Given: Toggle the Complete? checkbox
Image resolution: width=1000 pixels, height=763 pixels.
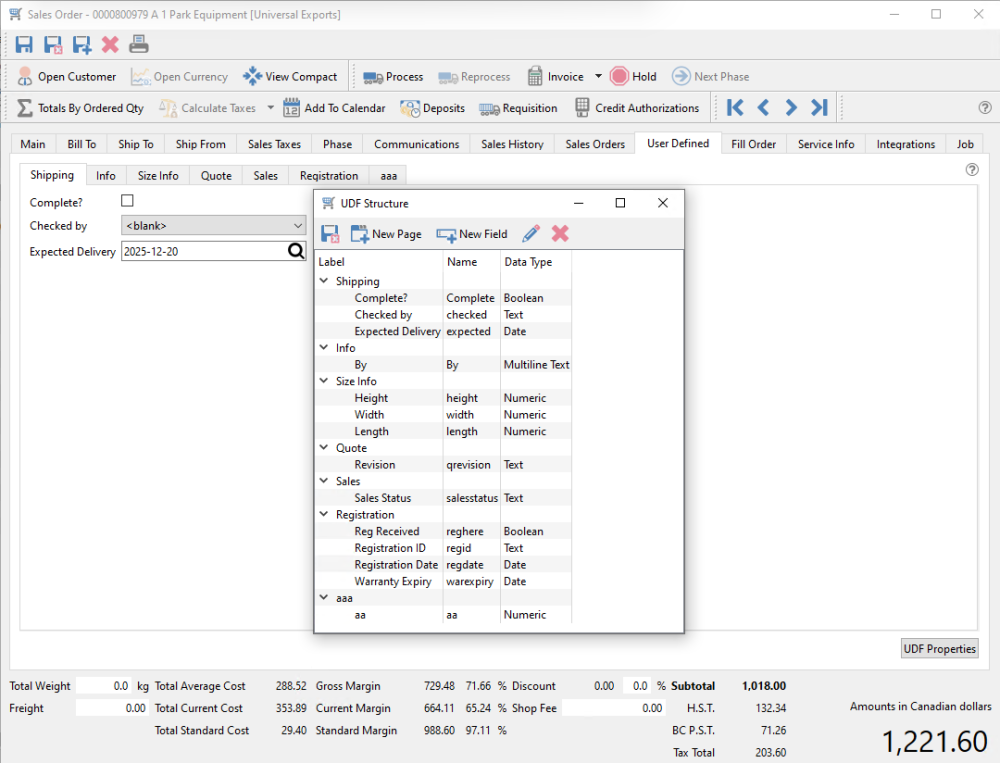Looking at the screenshot, I should click(128, 201).
